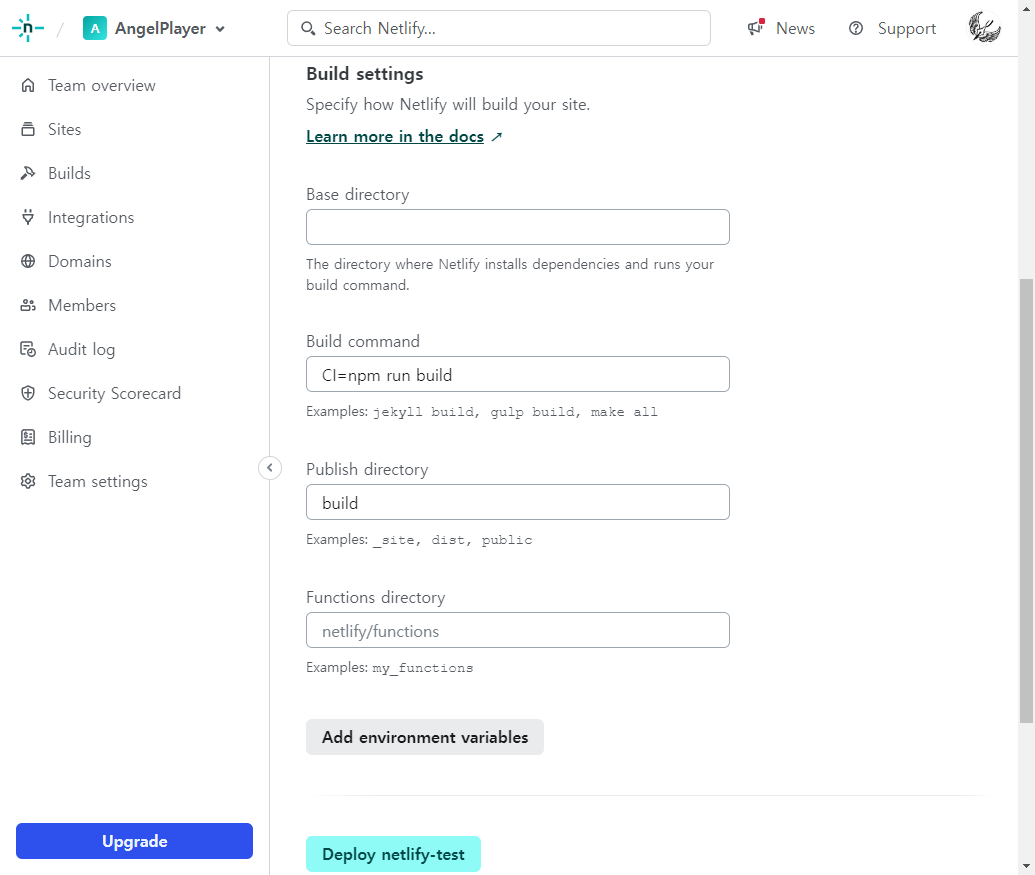Focus the Search Netlify field
Screen dimensions: 1035x875
pos(498,28)
